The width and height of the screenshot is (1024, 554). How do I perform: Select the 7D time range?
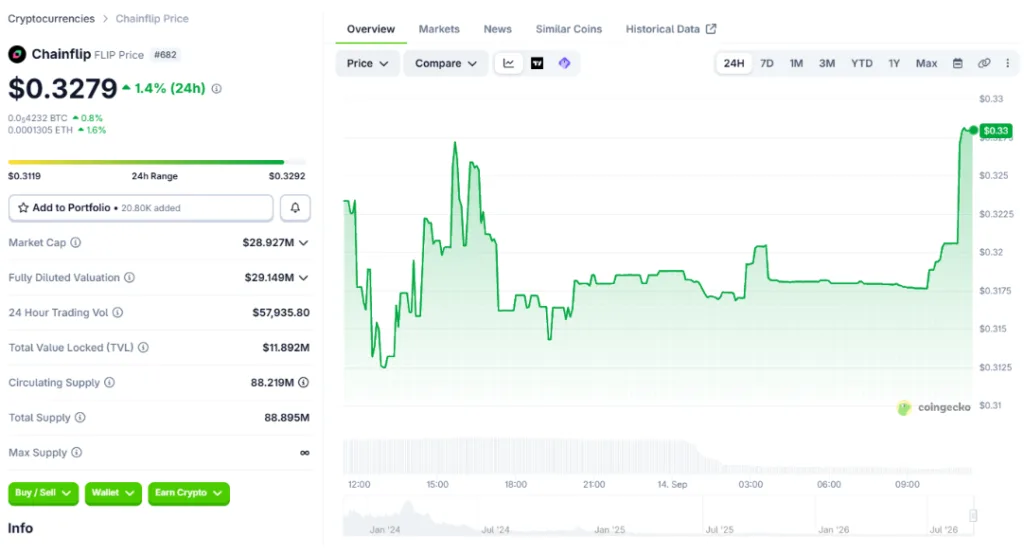point(767,63)
